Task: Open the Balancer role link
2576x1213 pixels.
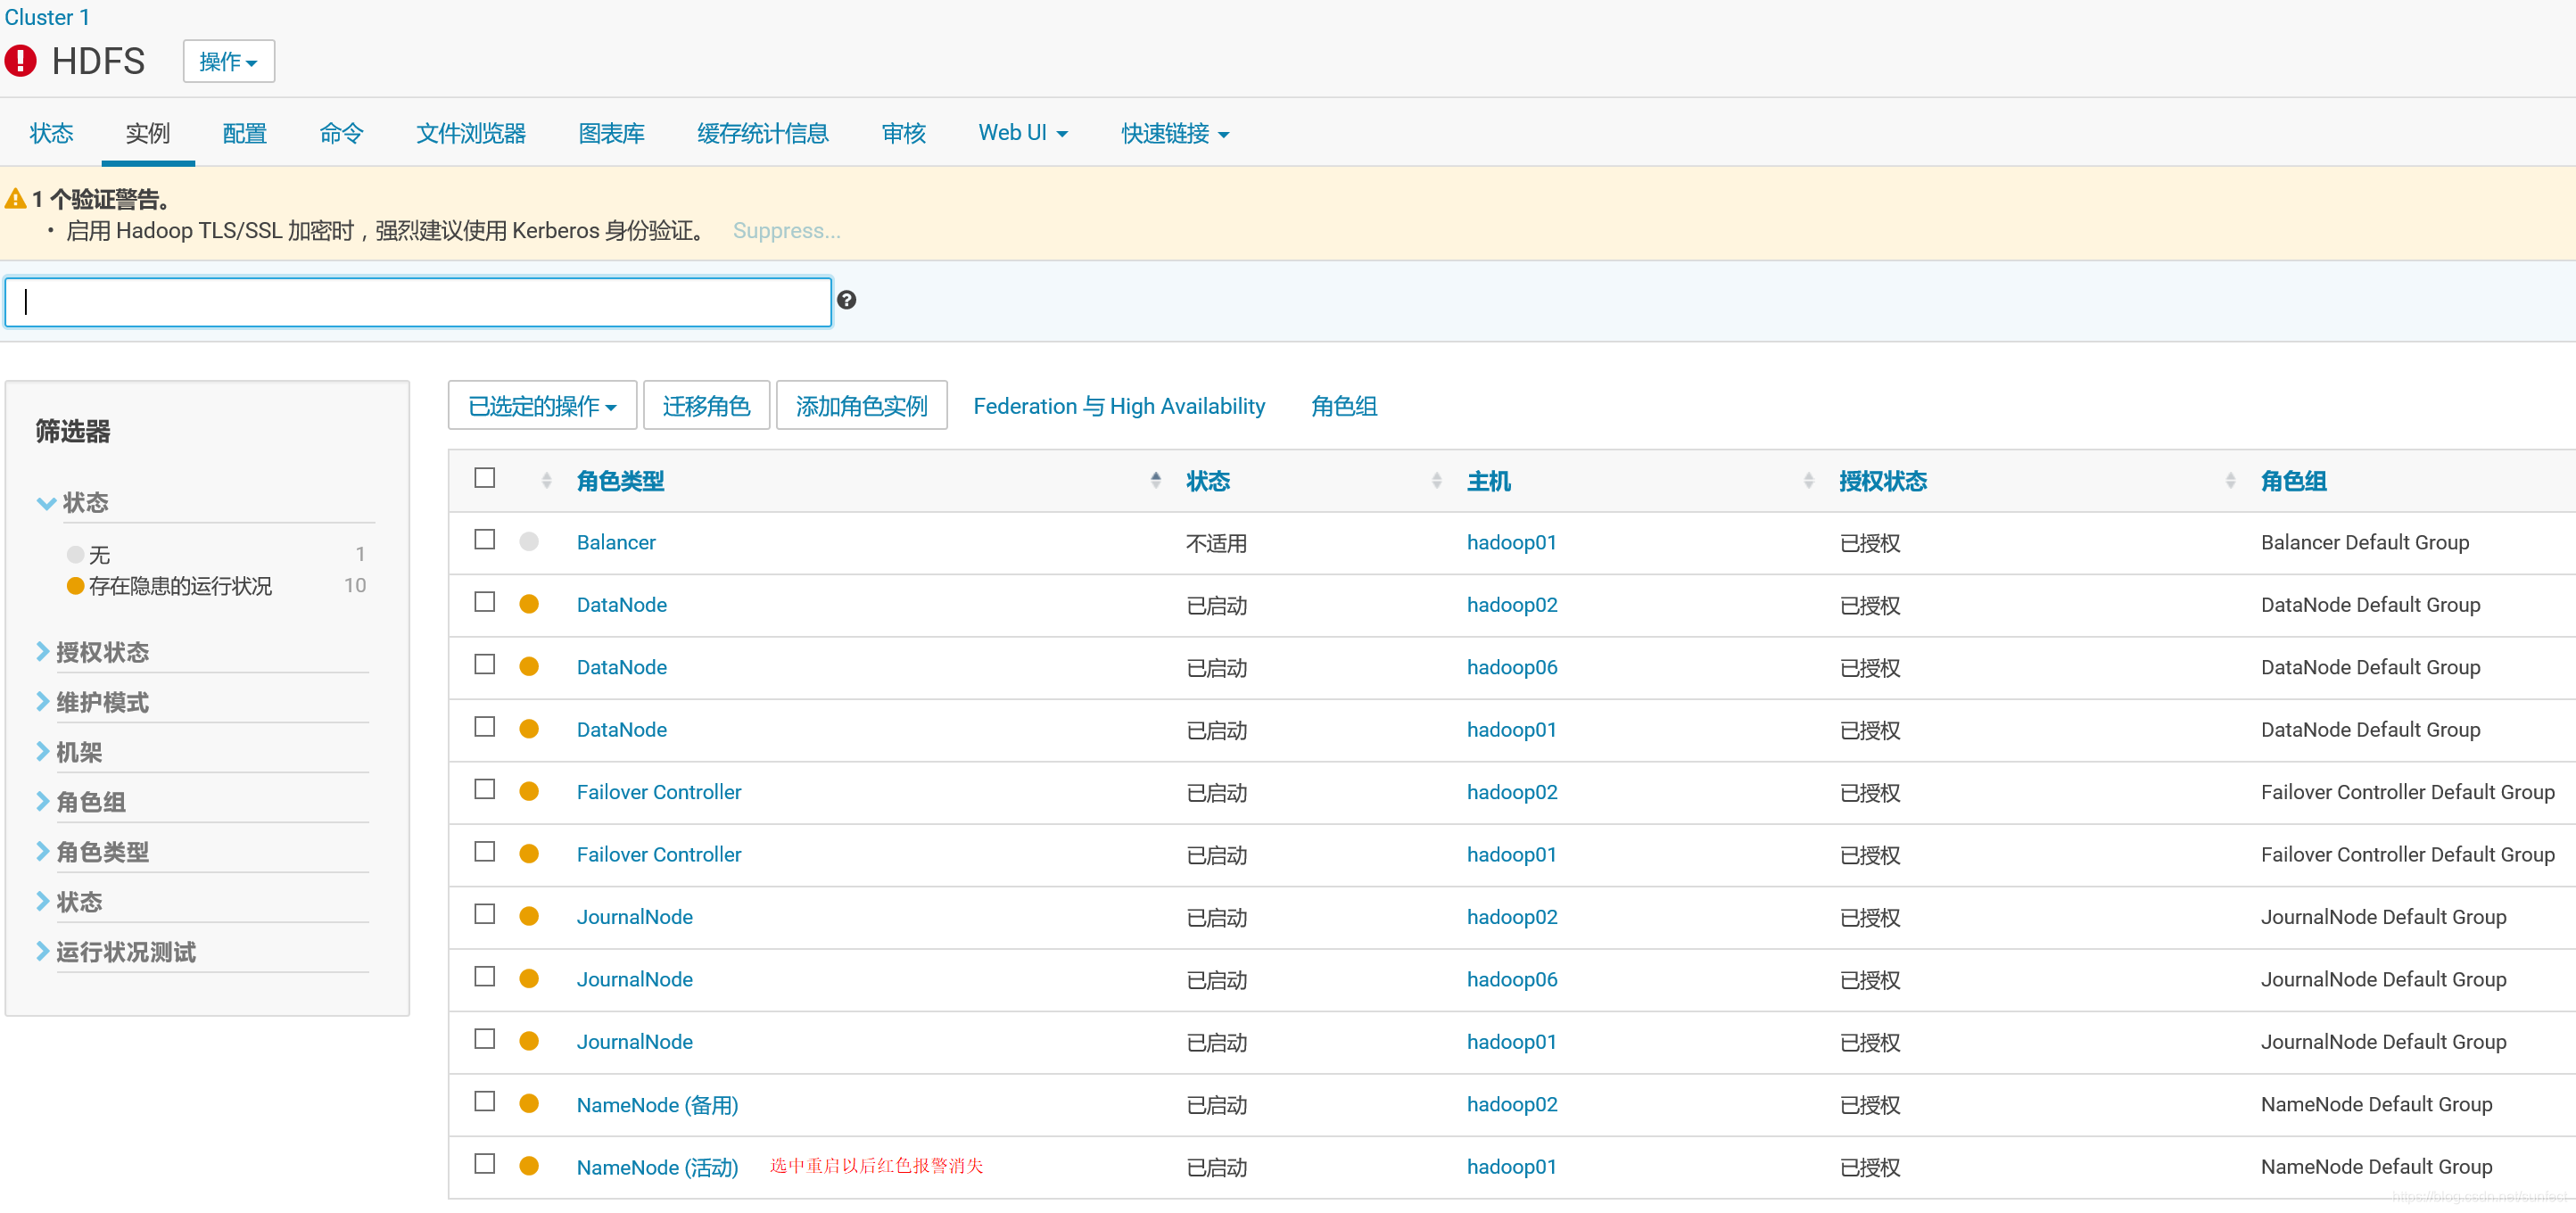Action: [x=616, y=542]
